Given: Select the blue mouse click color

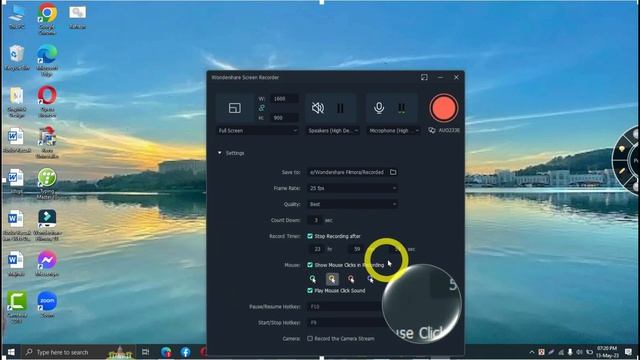Looking at the screenshot, I should pos(370,279).
